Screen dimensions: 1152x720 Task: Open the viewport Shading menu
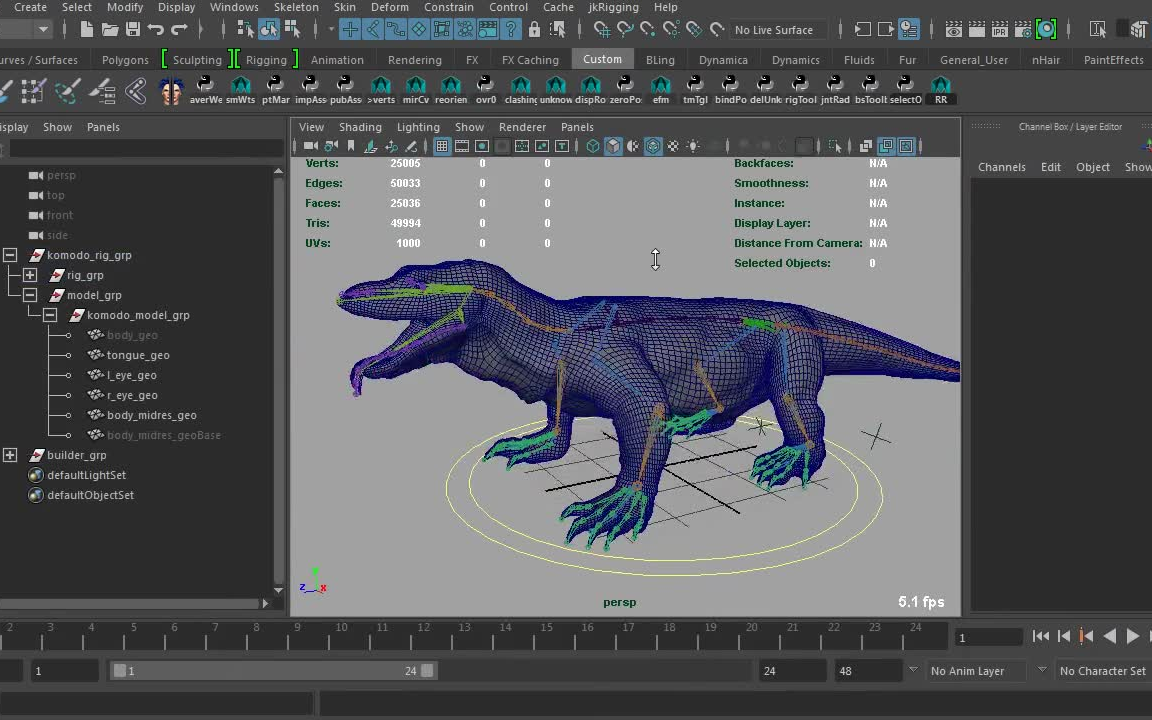(x=360, y=127)
